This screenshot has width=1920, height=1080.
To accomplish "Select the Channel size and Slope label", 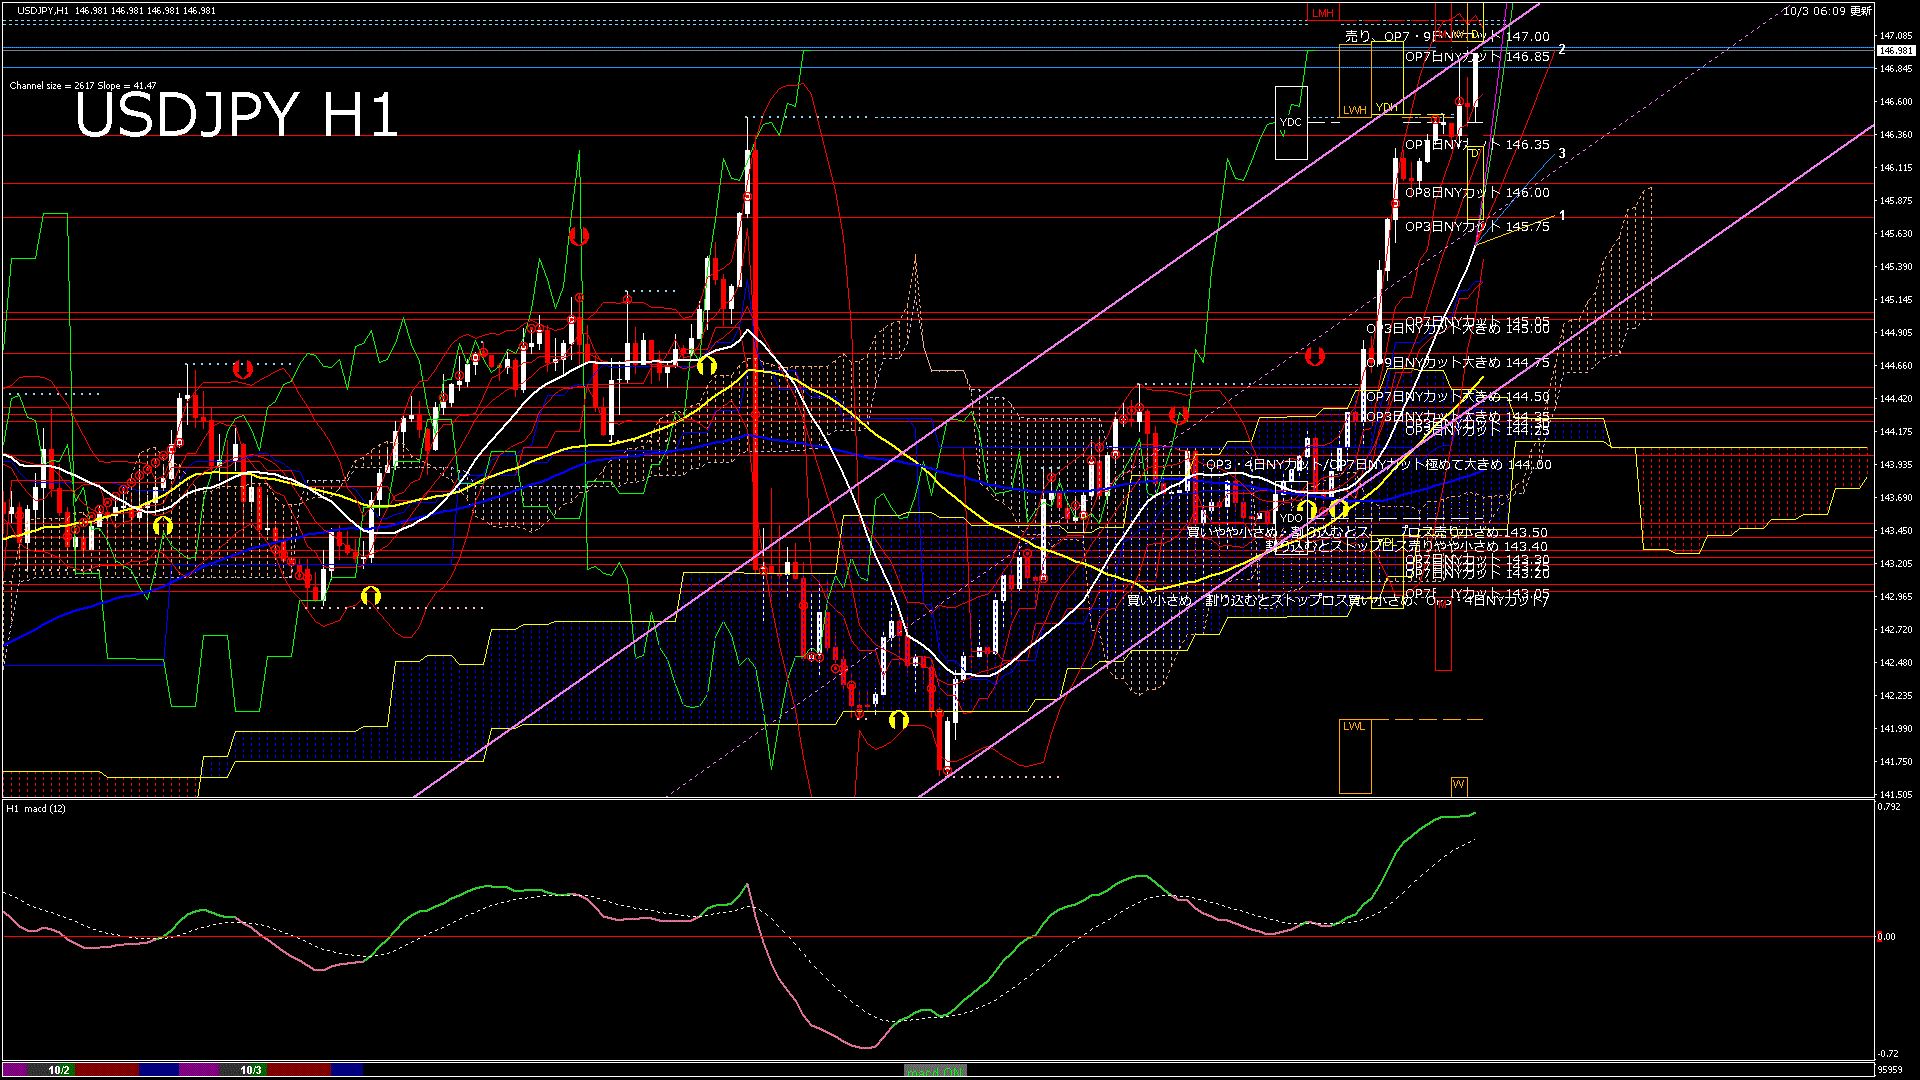I will tap(83, 86).
